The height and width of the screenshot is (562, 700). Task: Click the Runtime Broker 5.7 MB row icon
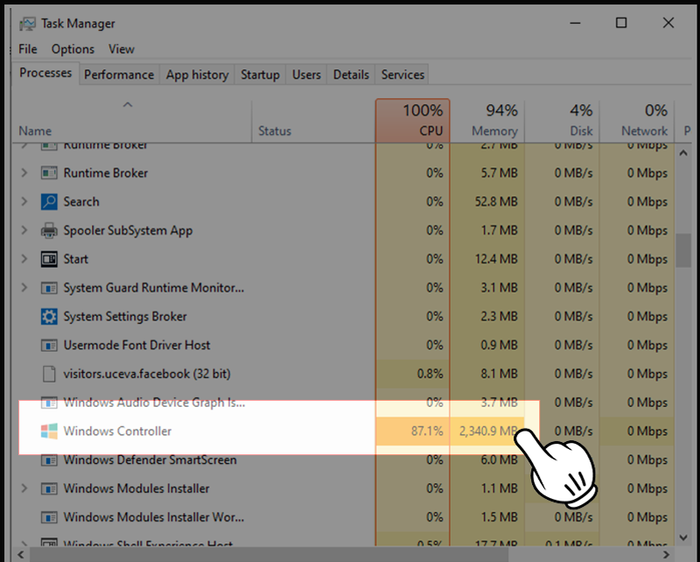(49, 173)
